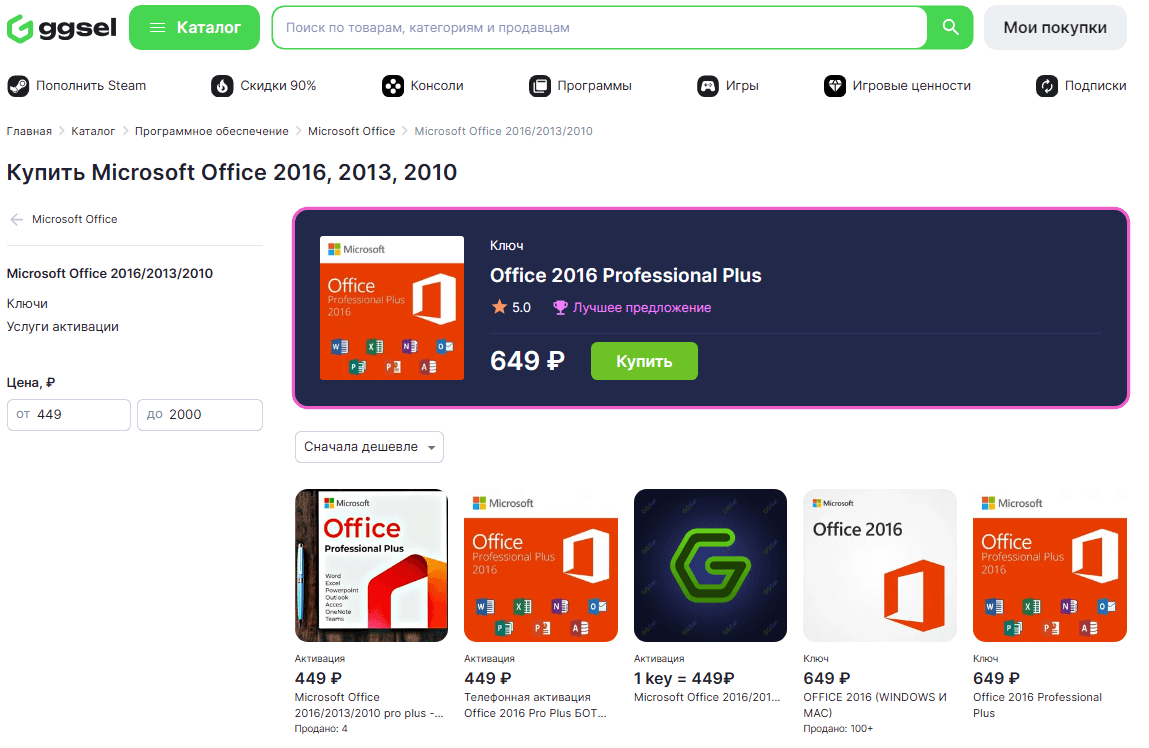Click the Продано: 4 text
The image size is (1149, 748).
321,729
